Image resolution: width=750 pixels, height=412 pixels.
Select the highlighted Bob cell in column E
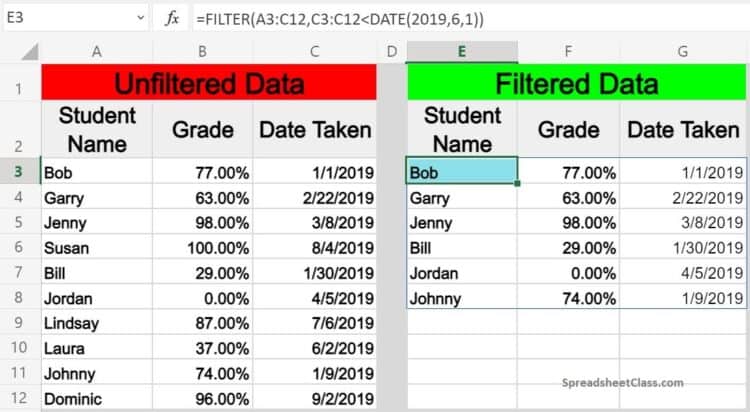[462, 171]
